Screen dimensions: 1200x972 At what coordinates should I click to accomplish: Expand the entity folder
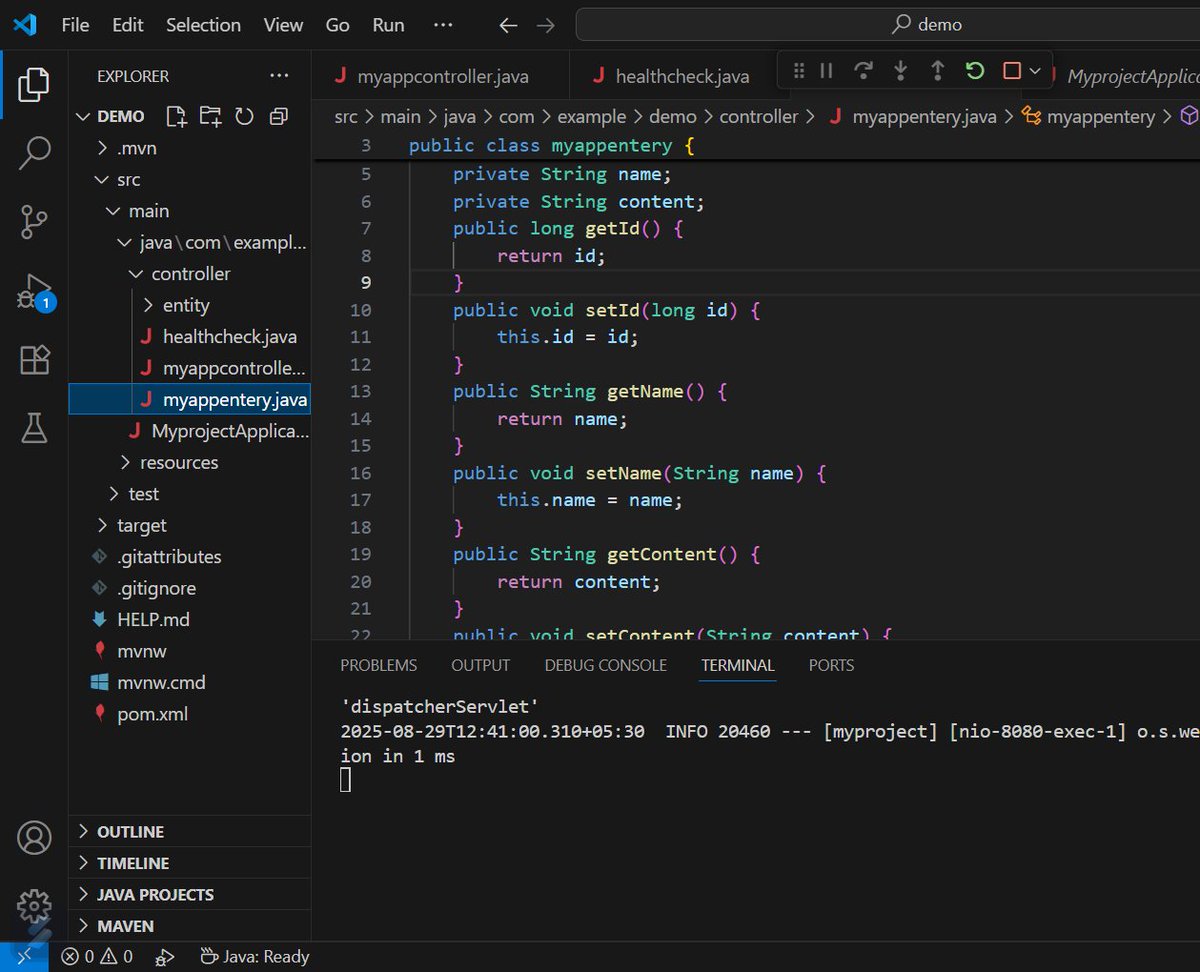(x=148, y=305)
